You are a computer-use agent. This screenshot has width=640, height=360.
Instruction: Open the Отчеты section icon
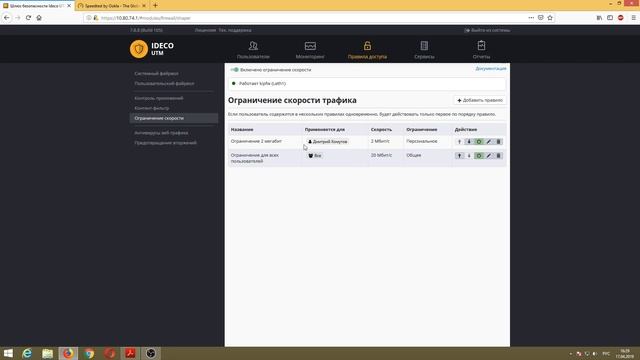pos(481,45)
